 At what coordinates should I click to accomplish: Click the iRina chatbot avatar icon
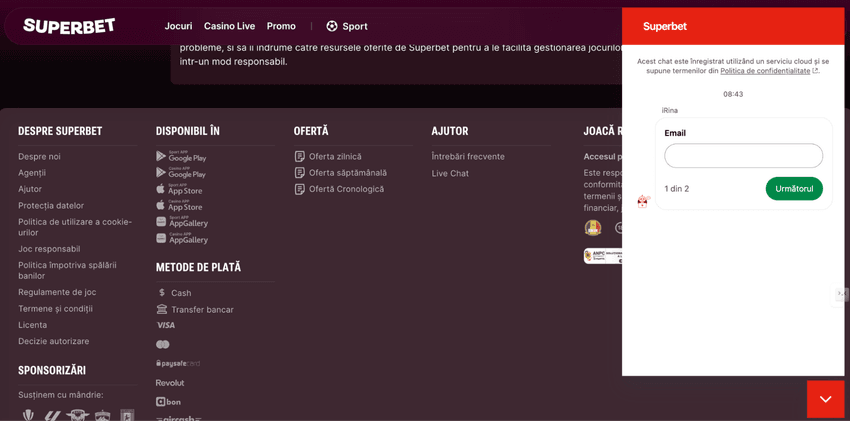[643, 202]
